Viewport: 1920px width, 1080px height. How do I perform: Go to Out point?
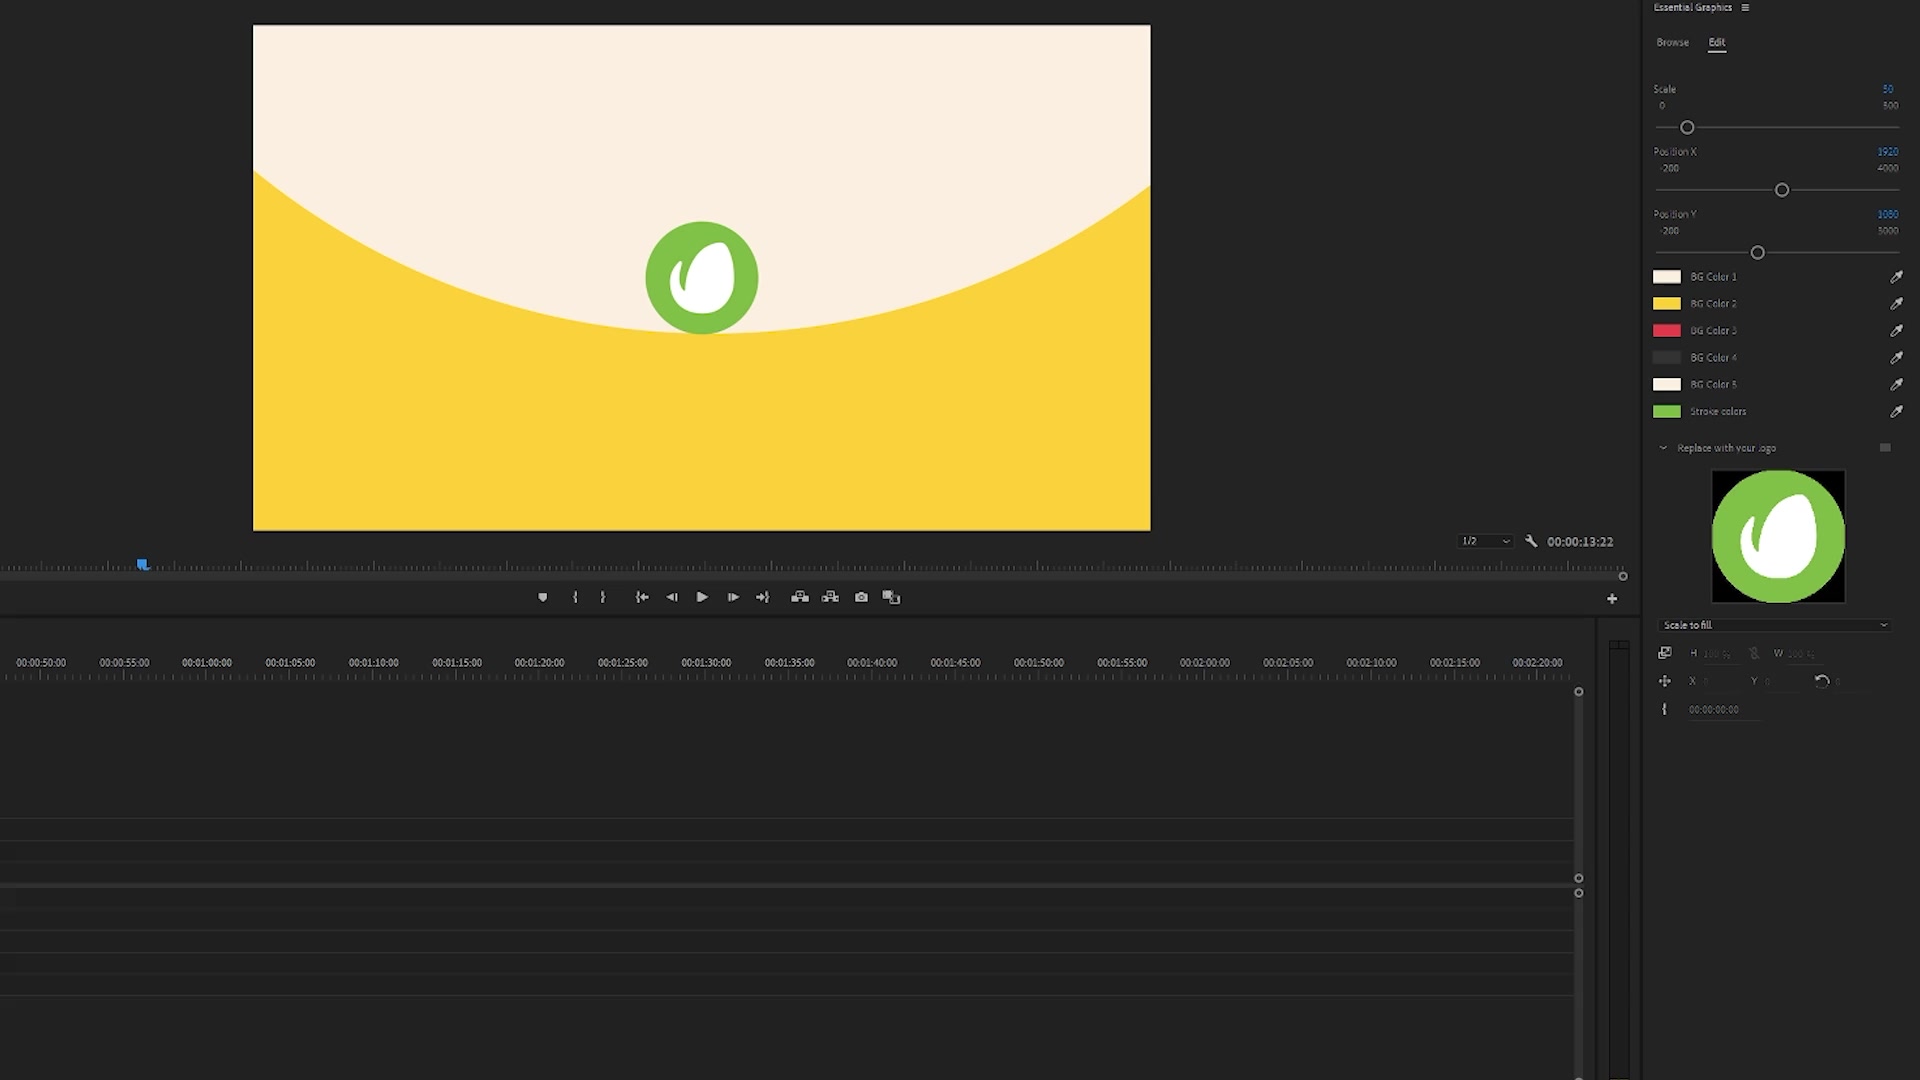pos(763,597)
